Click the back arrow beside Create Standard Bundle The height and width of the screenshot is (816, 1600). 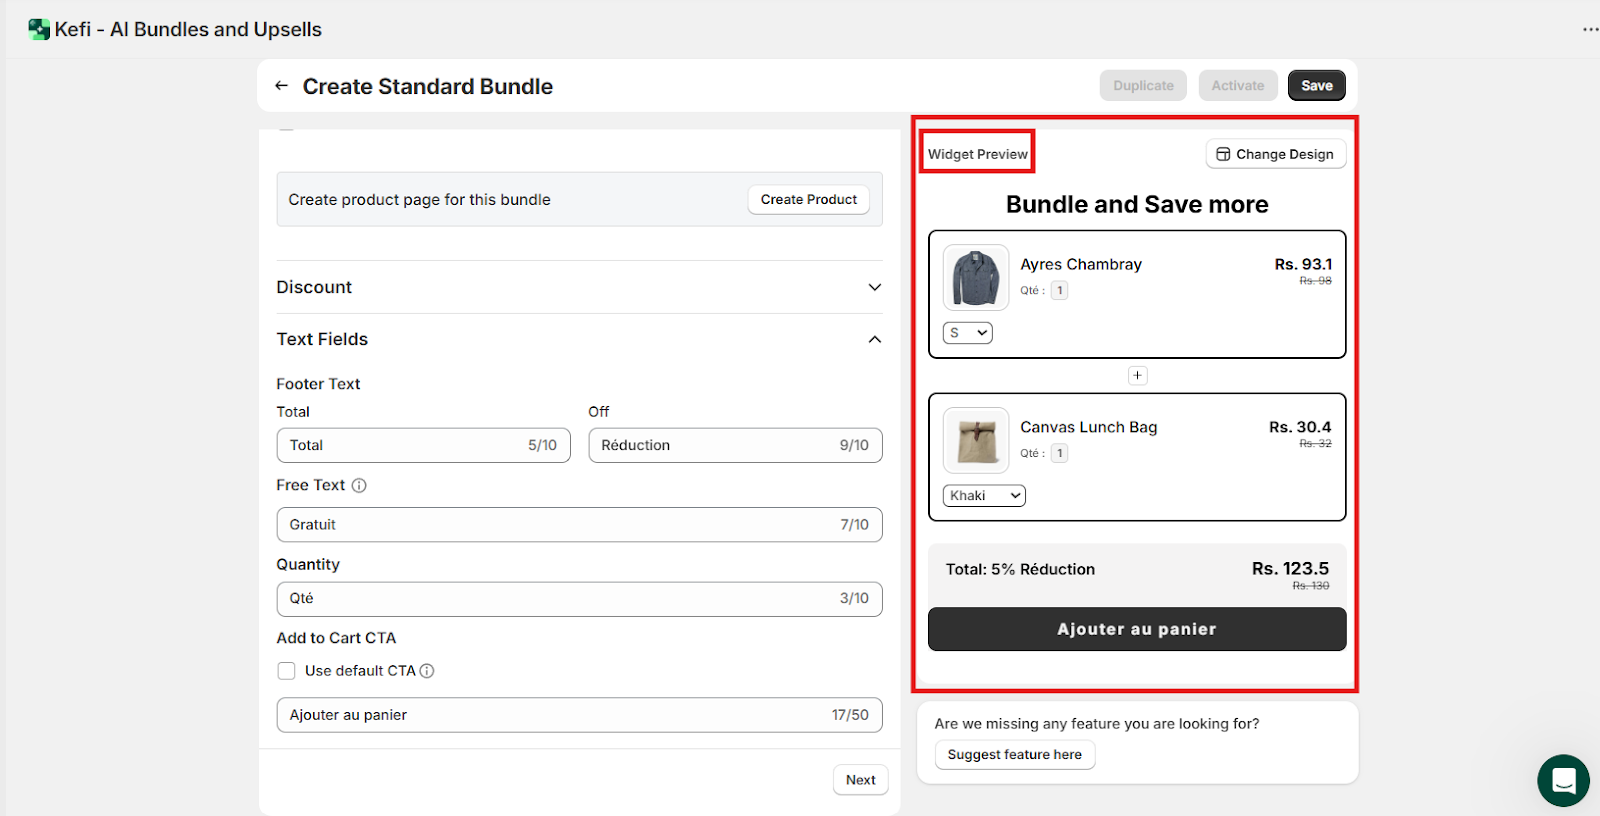[282, 86]
